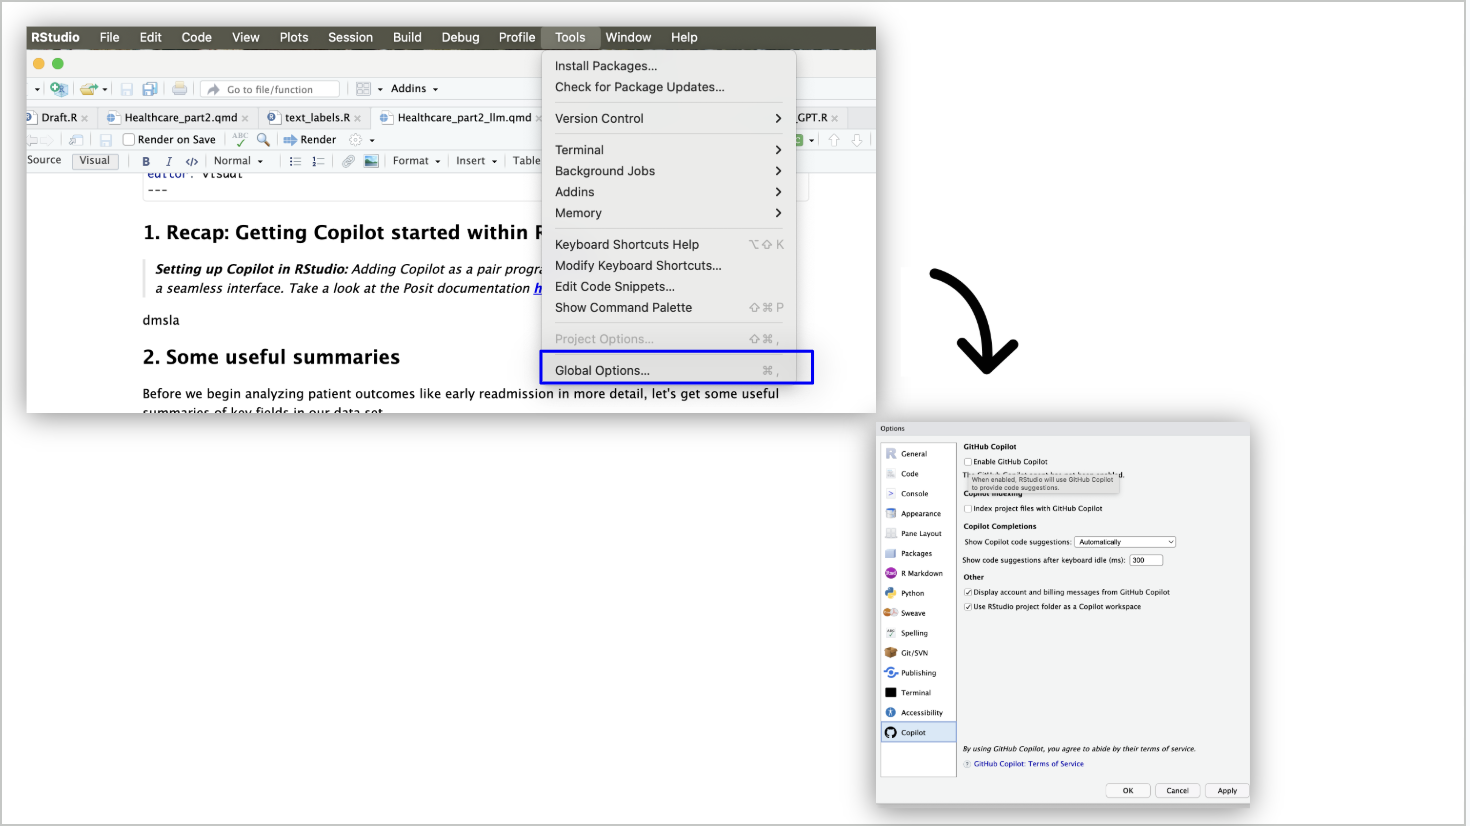Switch to Healthcare_part2.qmd tab
The width and height of the screenshot is (1470, 826).
pos(180,118)
